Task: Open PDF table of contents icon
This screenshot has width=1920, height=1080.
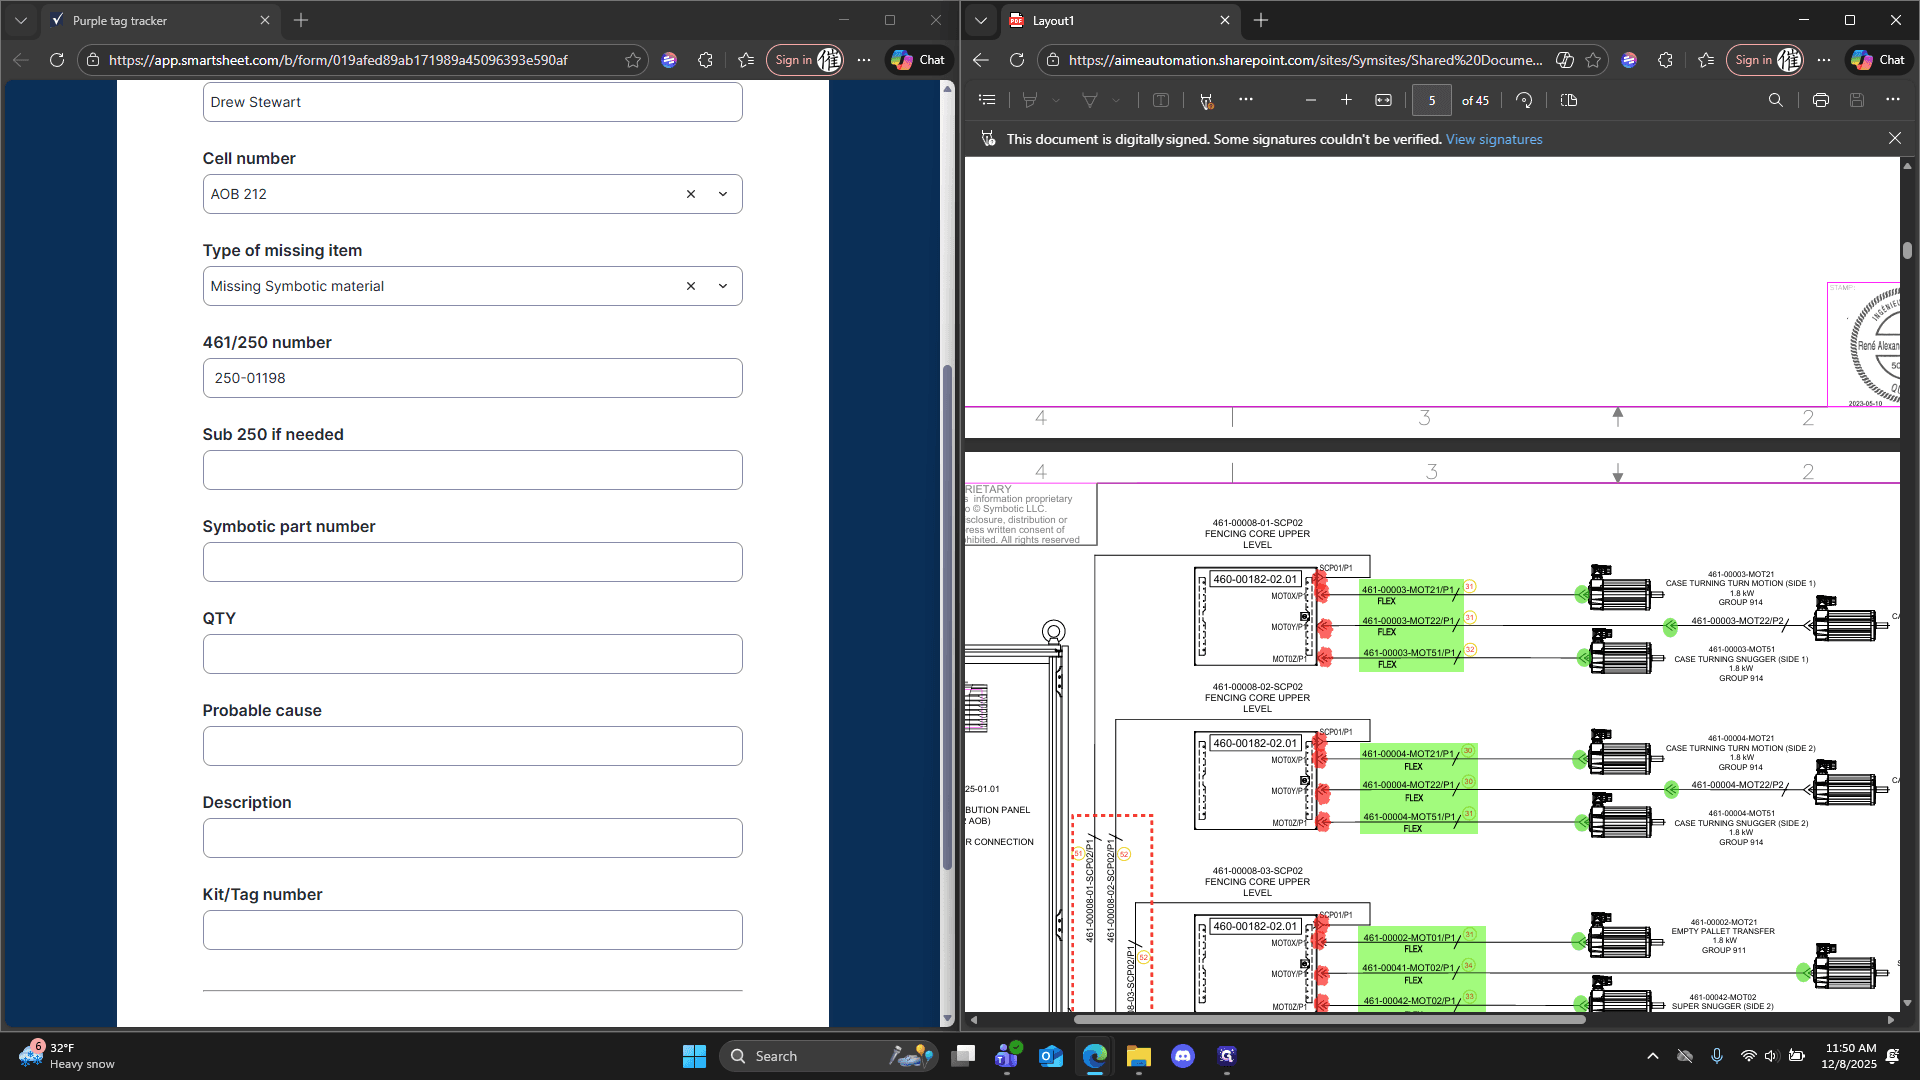Action: (987, 100)
